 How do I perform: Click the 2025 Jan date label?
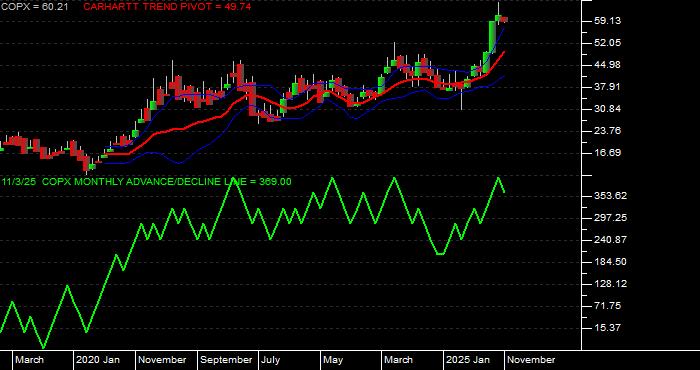[468, 360]
